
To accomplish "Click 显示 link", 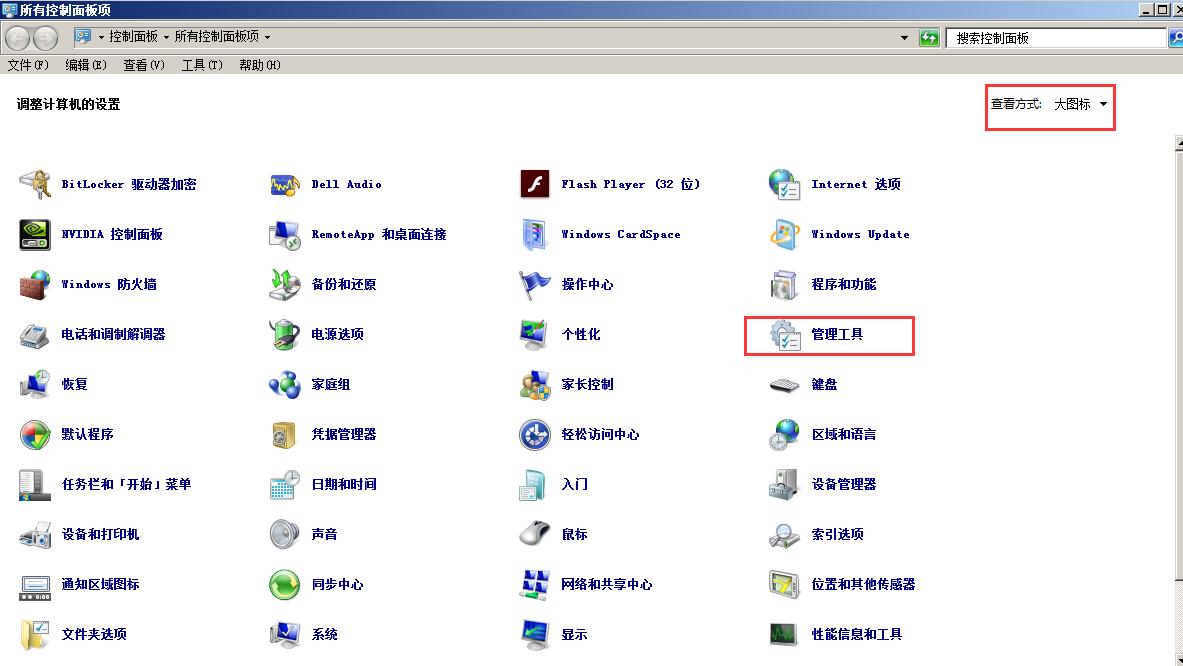I will pyautogui.click(x=574, y=634).
